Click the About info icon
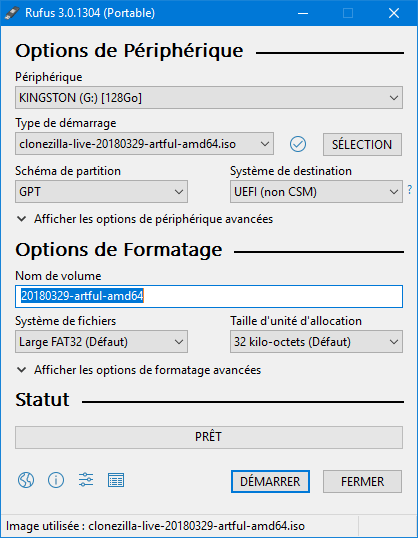The image size is (418, 538). click(x=56, y=480)
